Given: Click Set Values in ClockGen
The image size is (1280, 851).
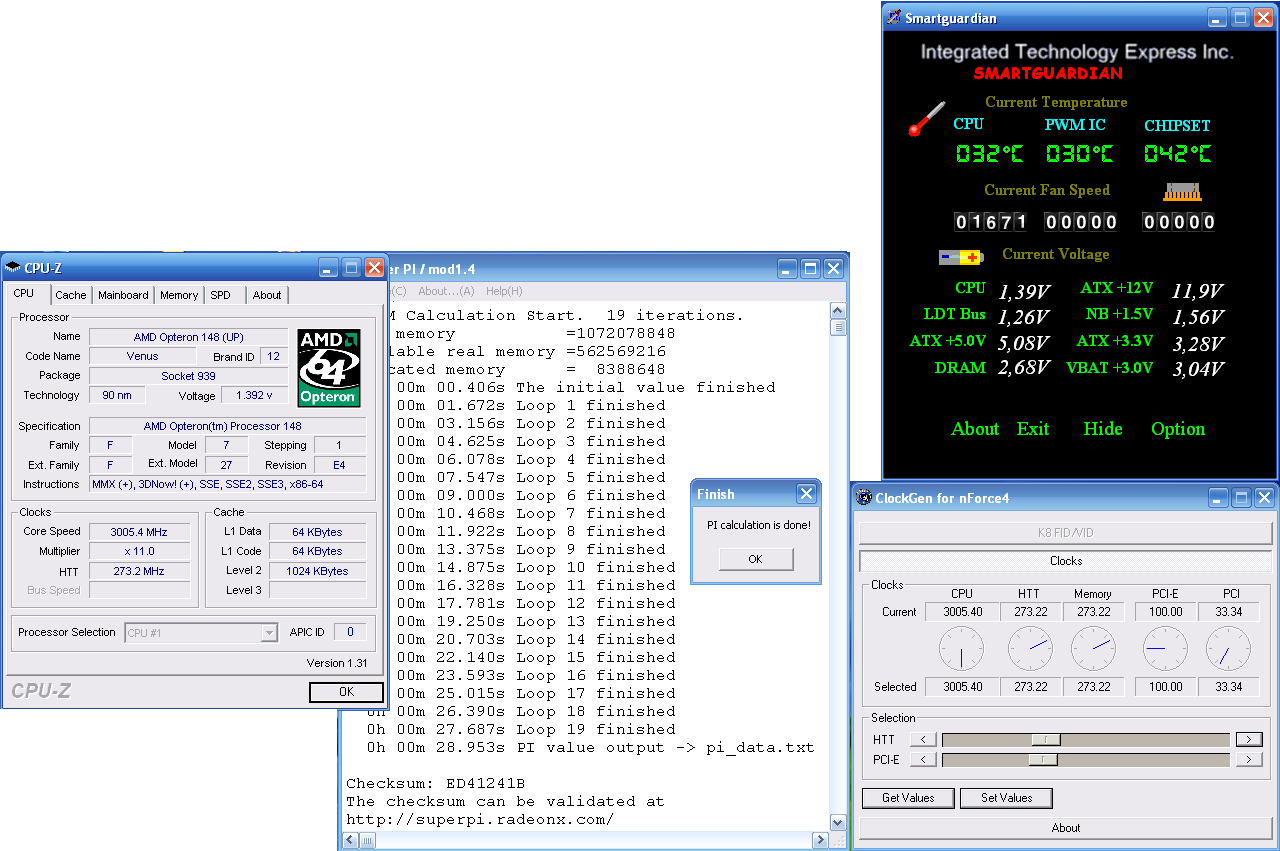Looking at the screenshot, I should 1006,798.
